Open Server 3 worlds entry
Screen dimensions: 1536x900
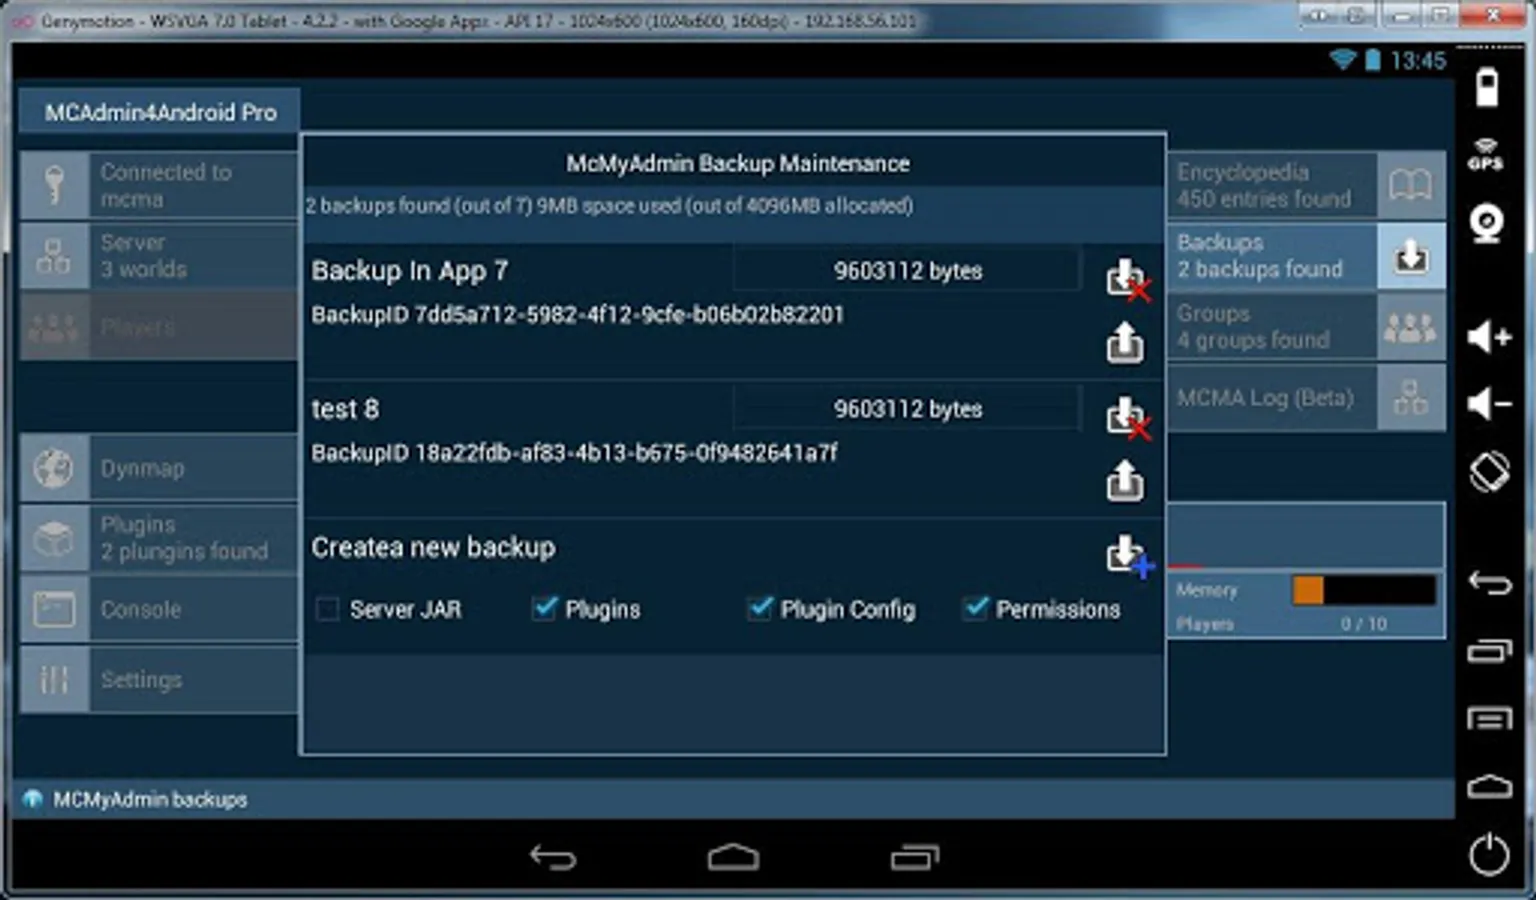[159, 256]
